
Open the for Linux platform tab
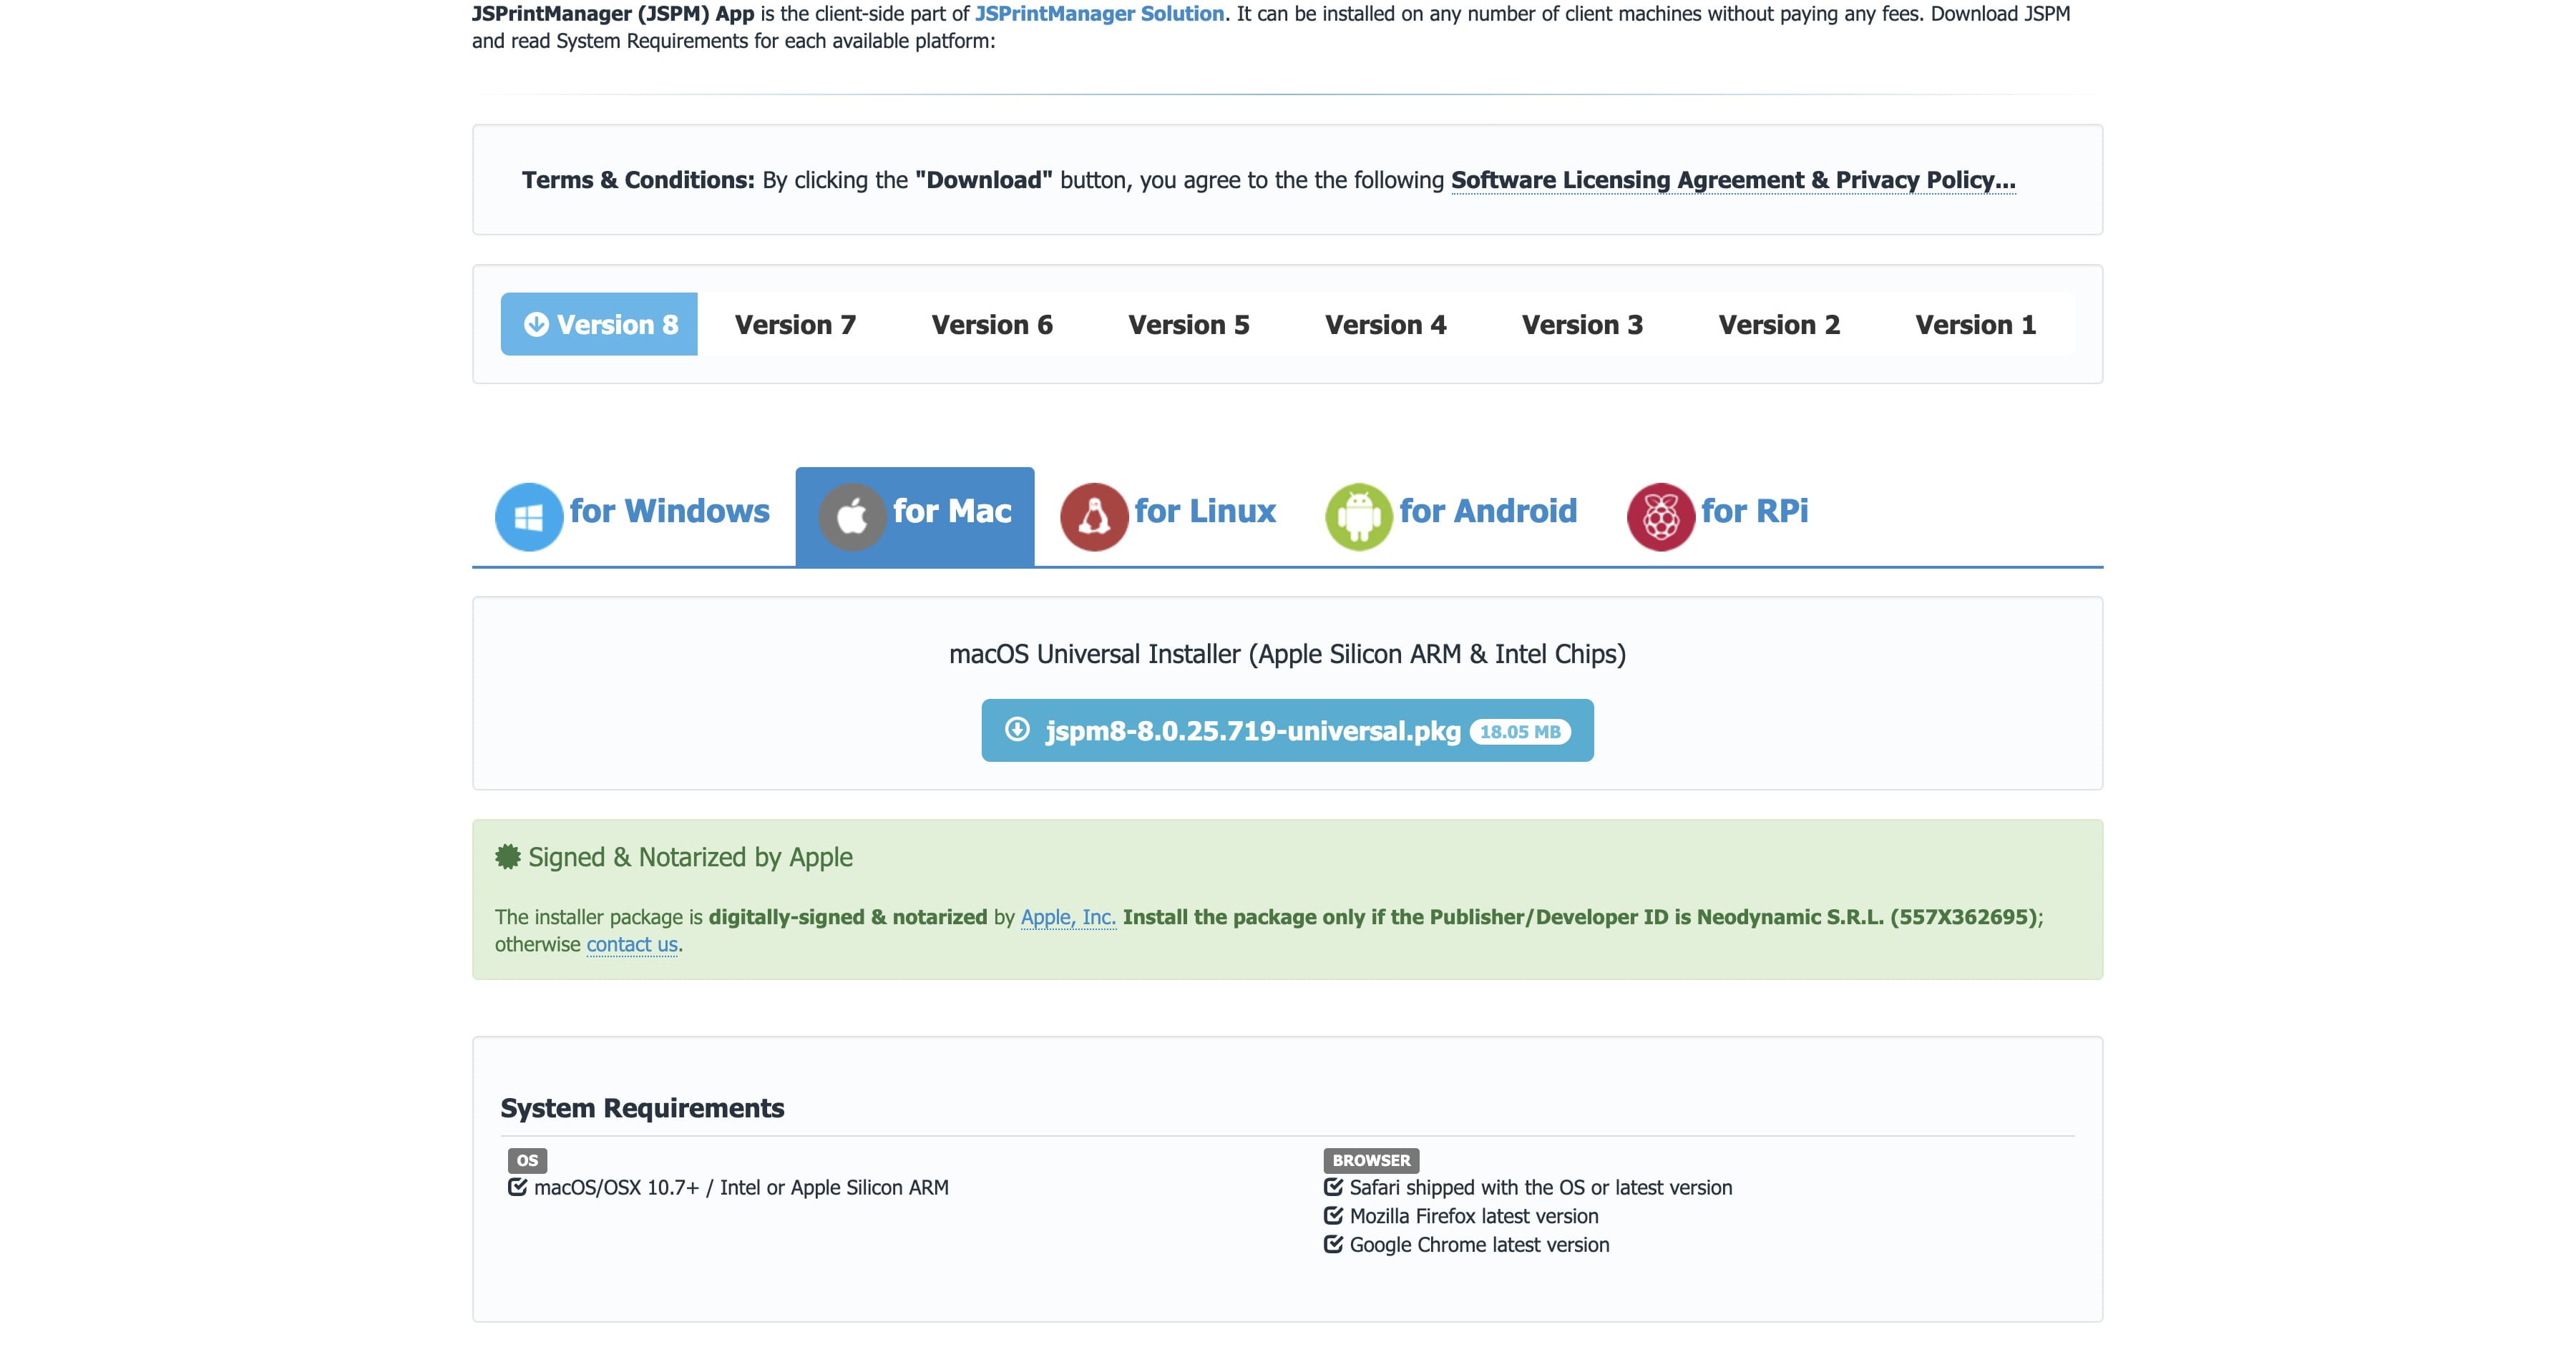[x=1168, y=516]
